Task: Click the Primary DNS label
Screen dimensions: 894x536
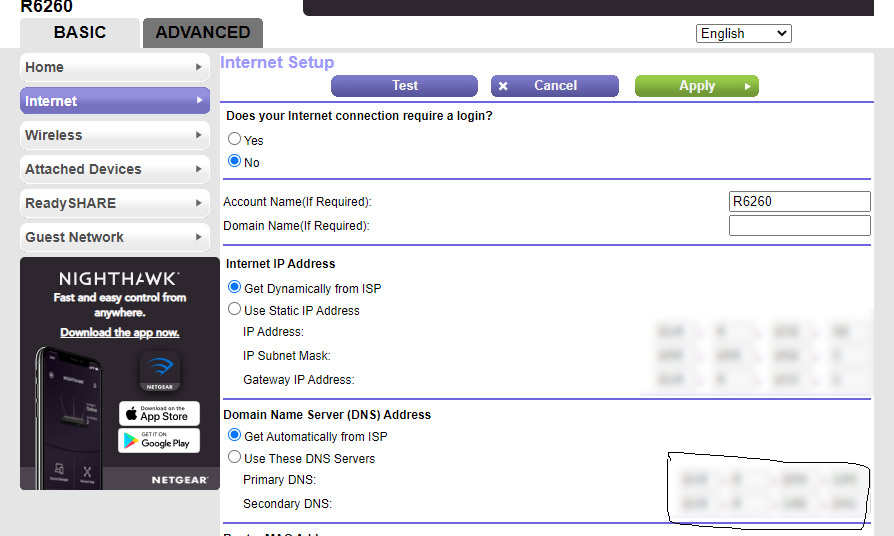Action: coord(279,480)
